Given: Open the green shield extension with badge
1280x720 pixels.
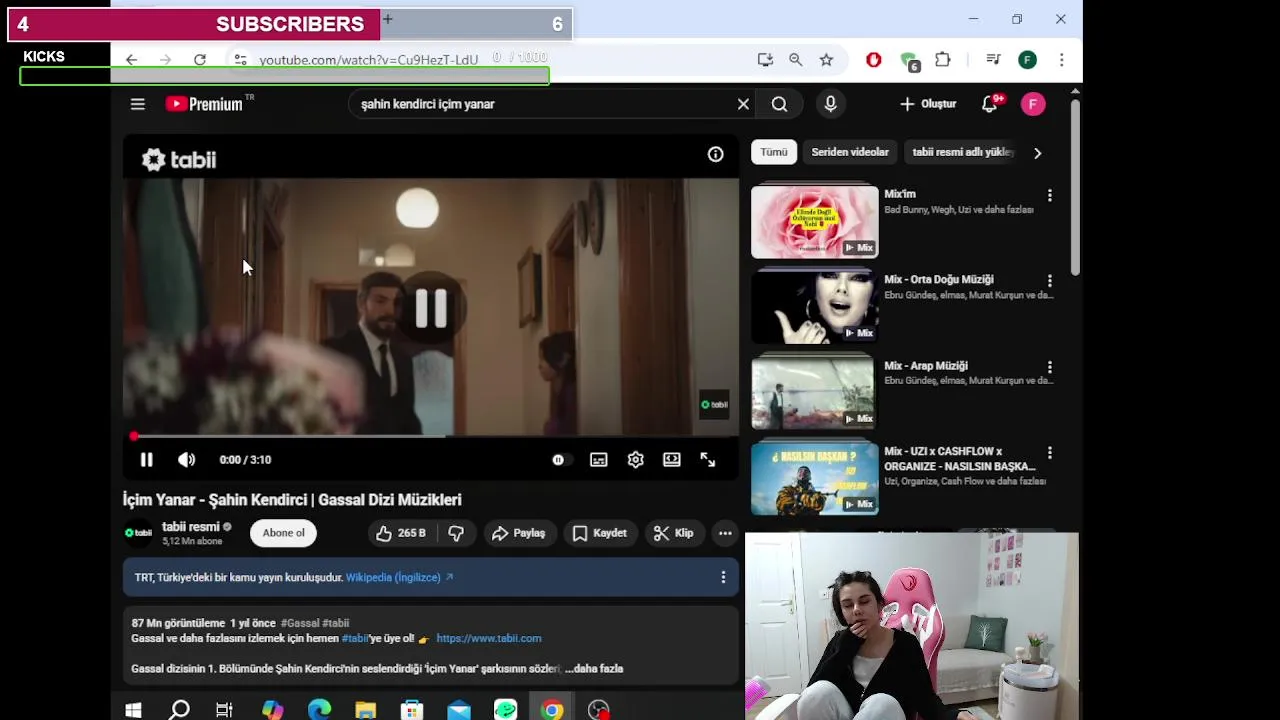Looking at the screenshot, I should [909, 62].
